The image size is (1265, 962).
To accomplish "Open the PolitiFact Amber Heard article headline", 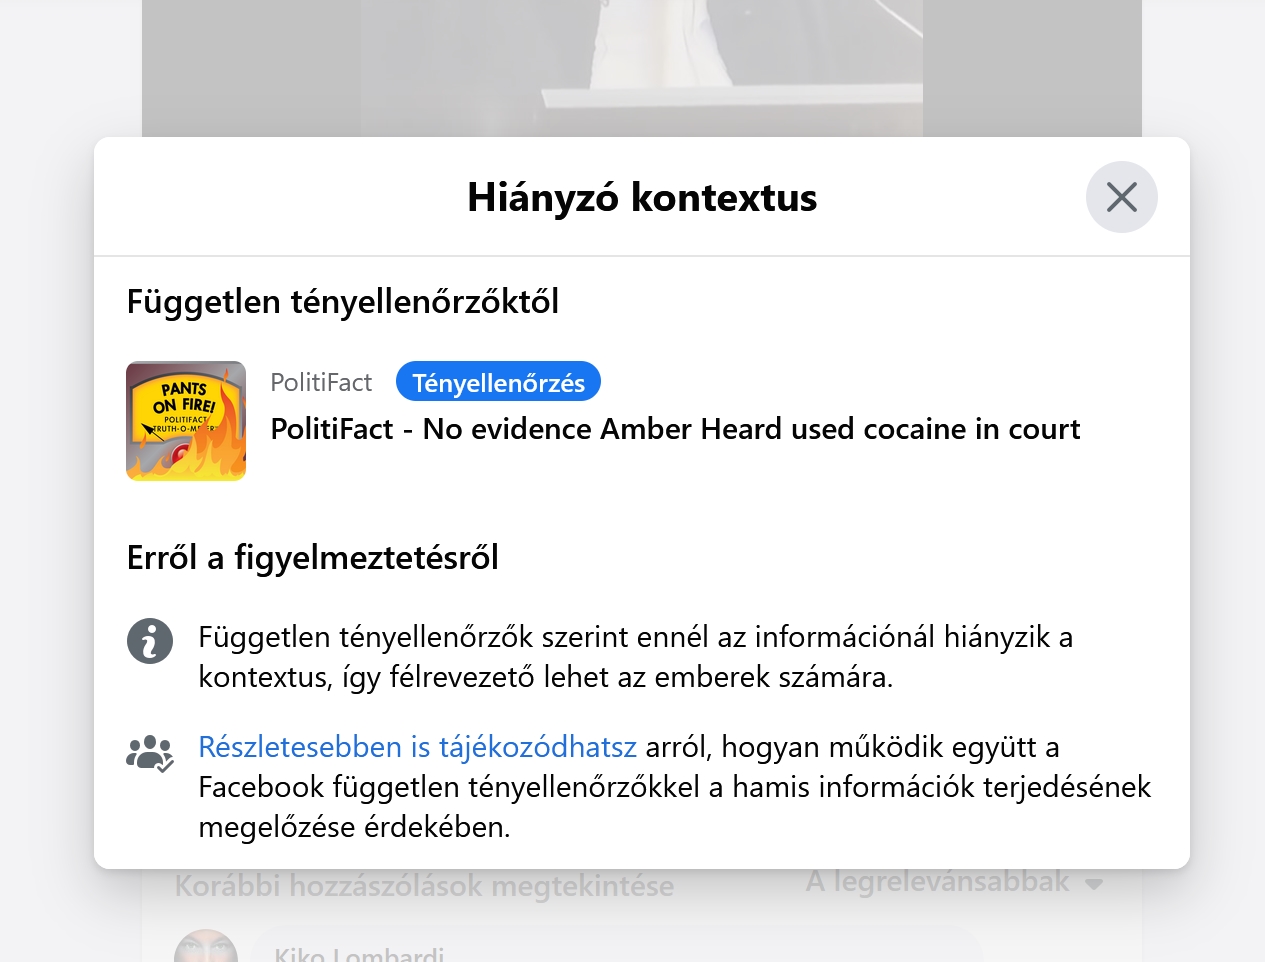I will [675, 429].
